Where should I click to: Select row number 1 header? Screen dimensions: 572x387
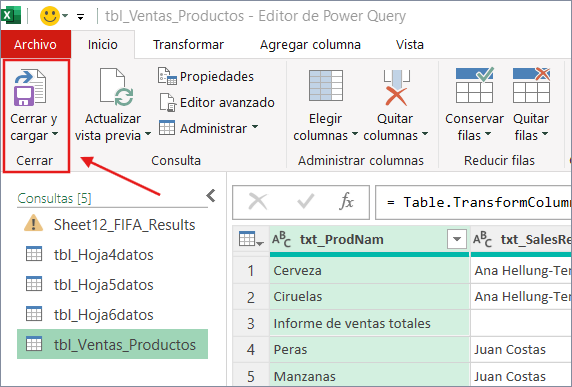point(251,271)
